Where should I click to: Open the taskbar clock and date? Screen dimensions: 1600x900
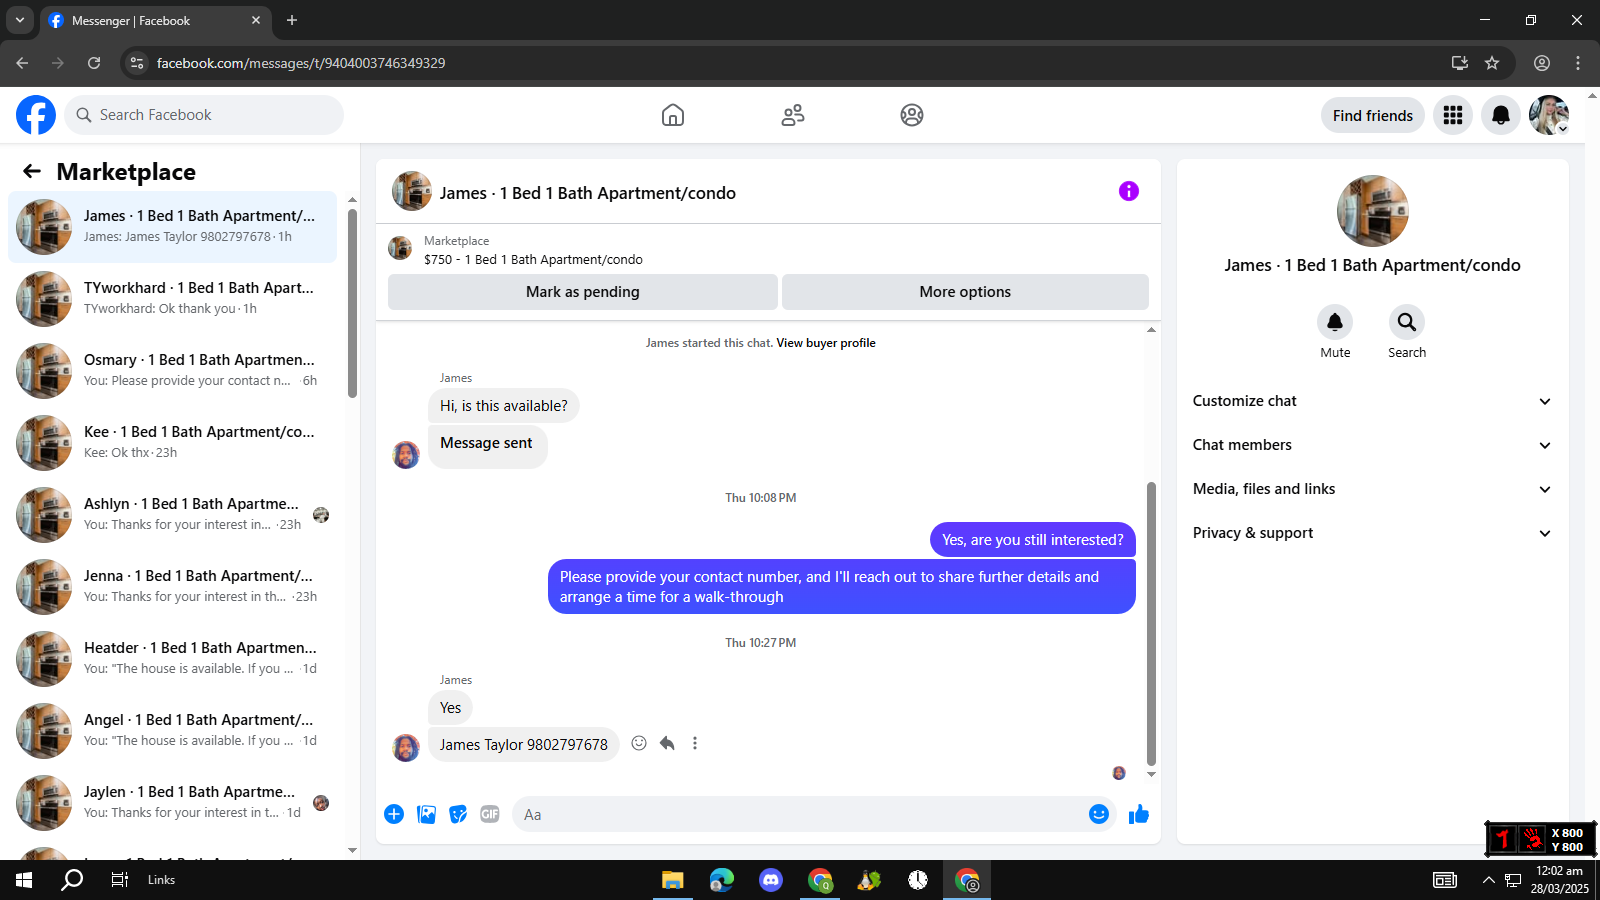[x=1559, y=880]
